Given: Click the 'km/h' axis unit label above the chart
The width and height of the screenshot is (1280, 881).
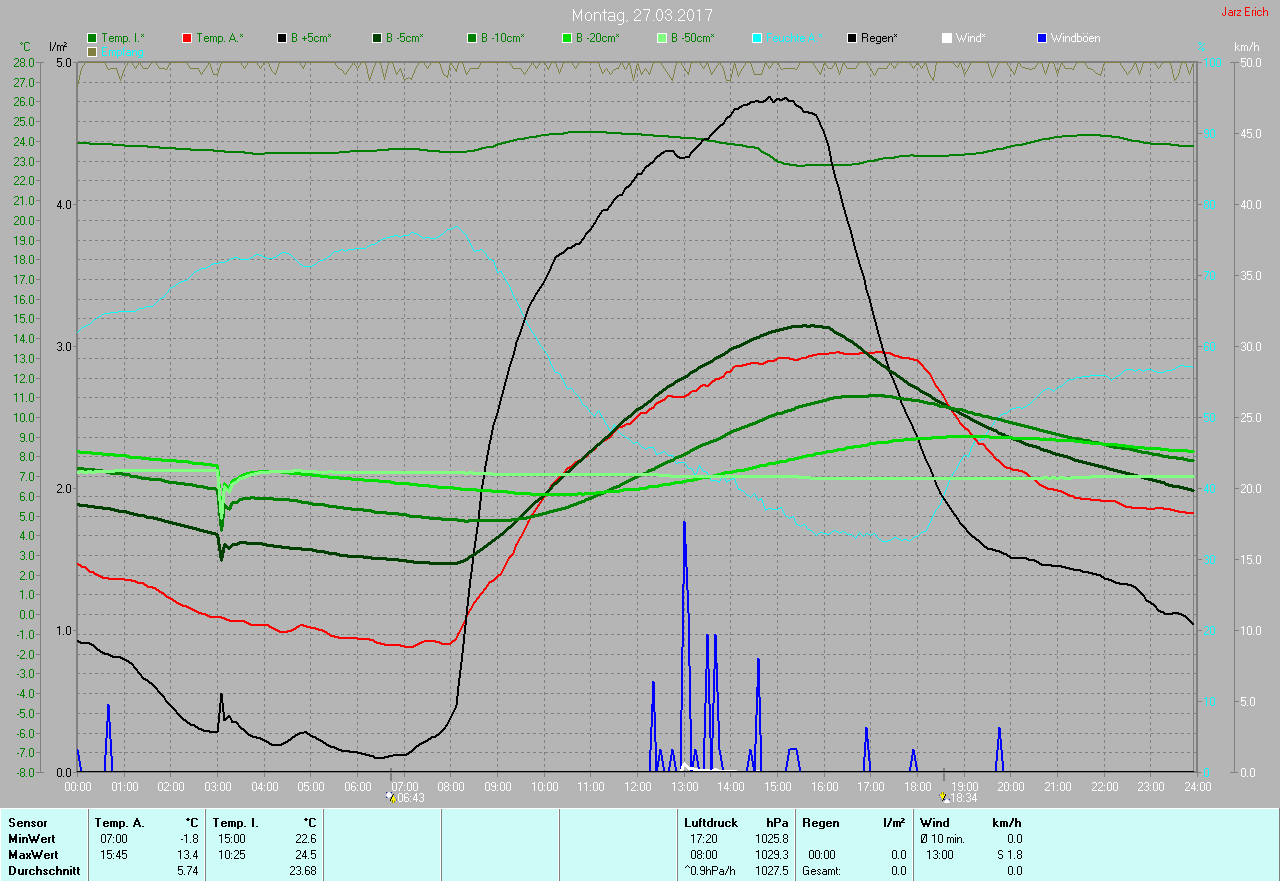Looking at the screenshot, I should [x=1247, y=47].
